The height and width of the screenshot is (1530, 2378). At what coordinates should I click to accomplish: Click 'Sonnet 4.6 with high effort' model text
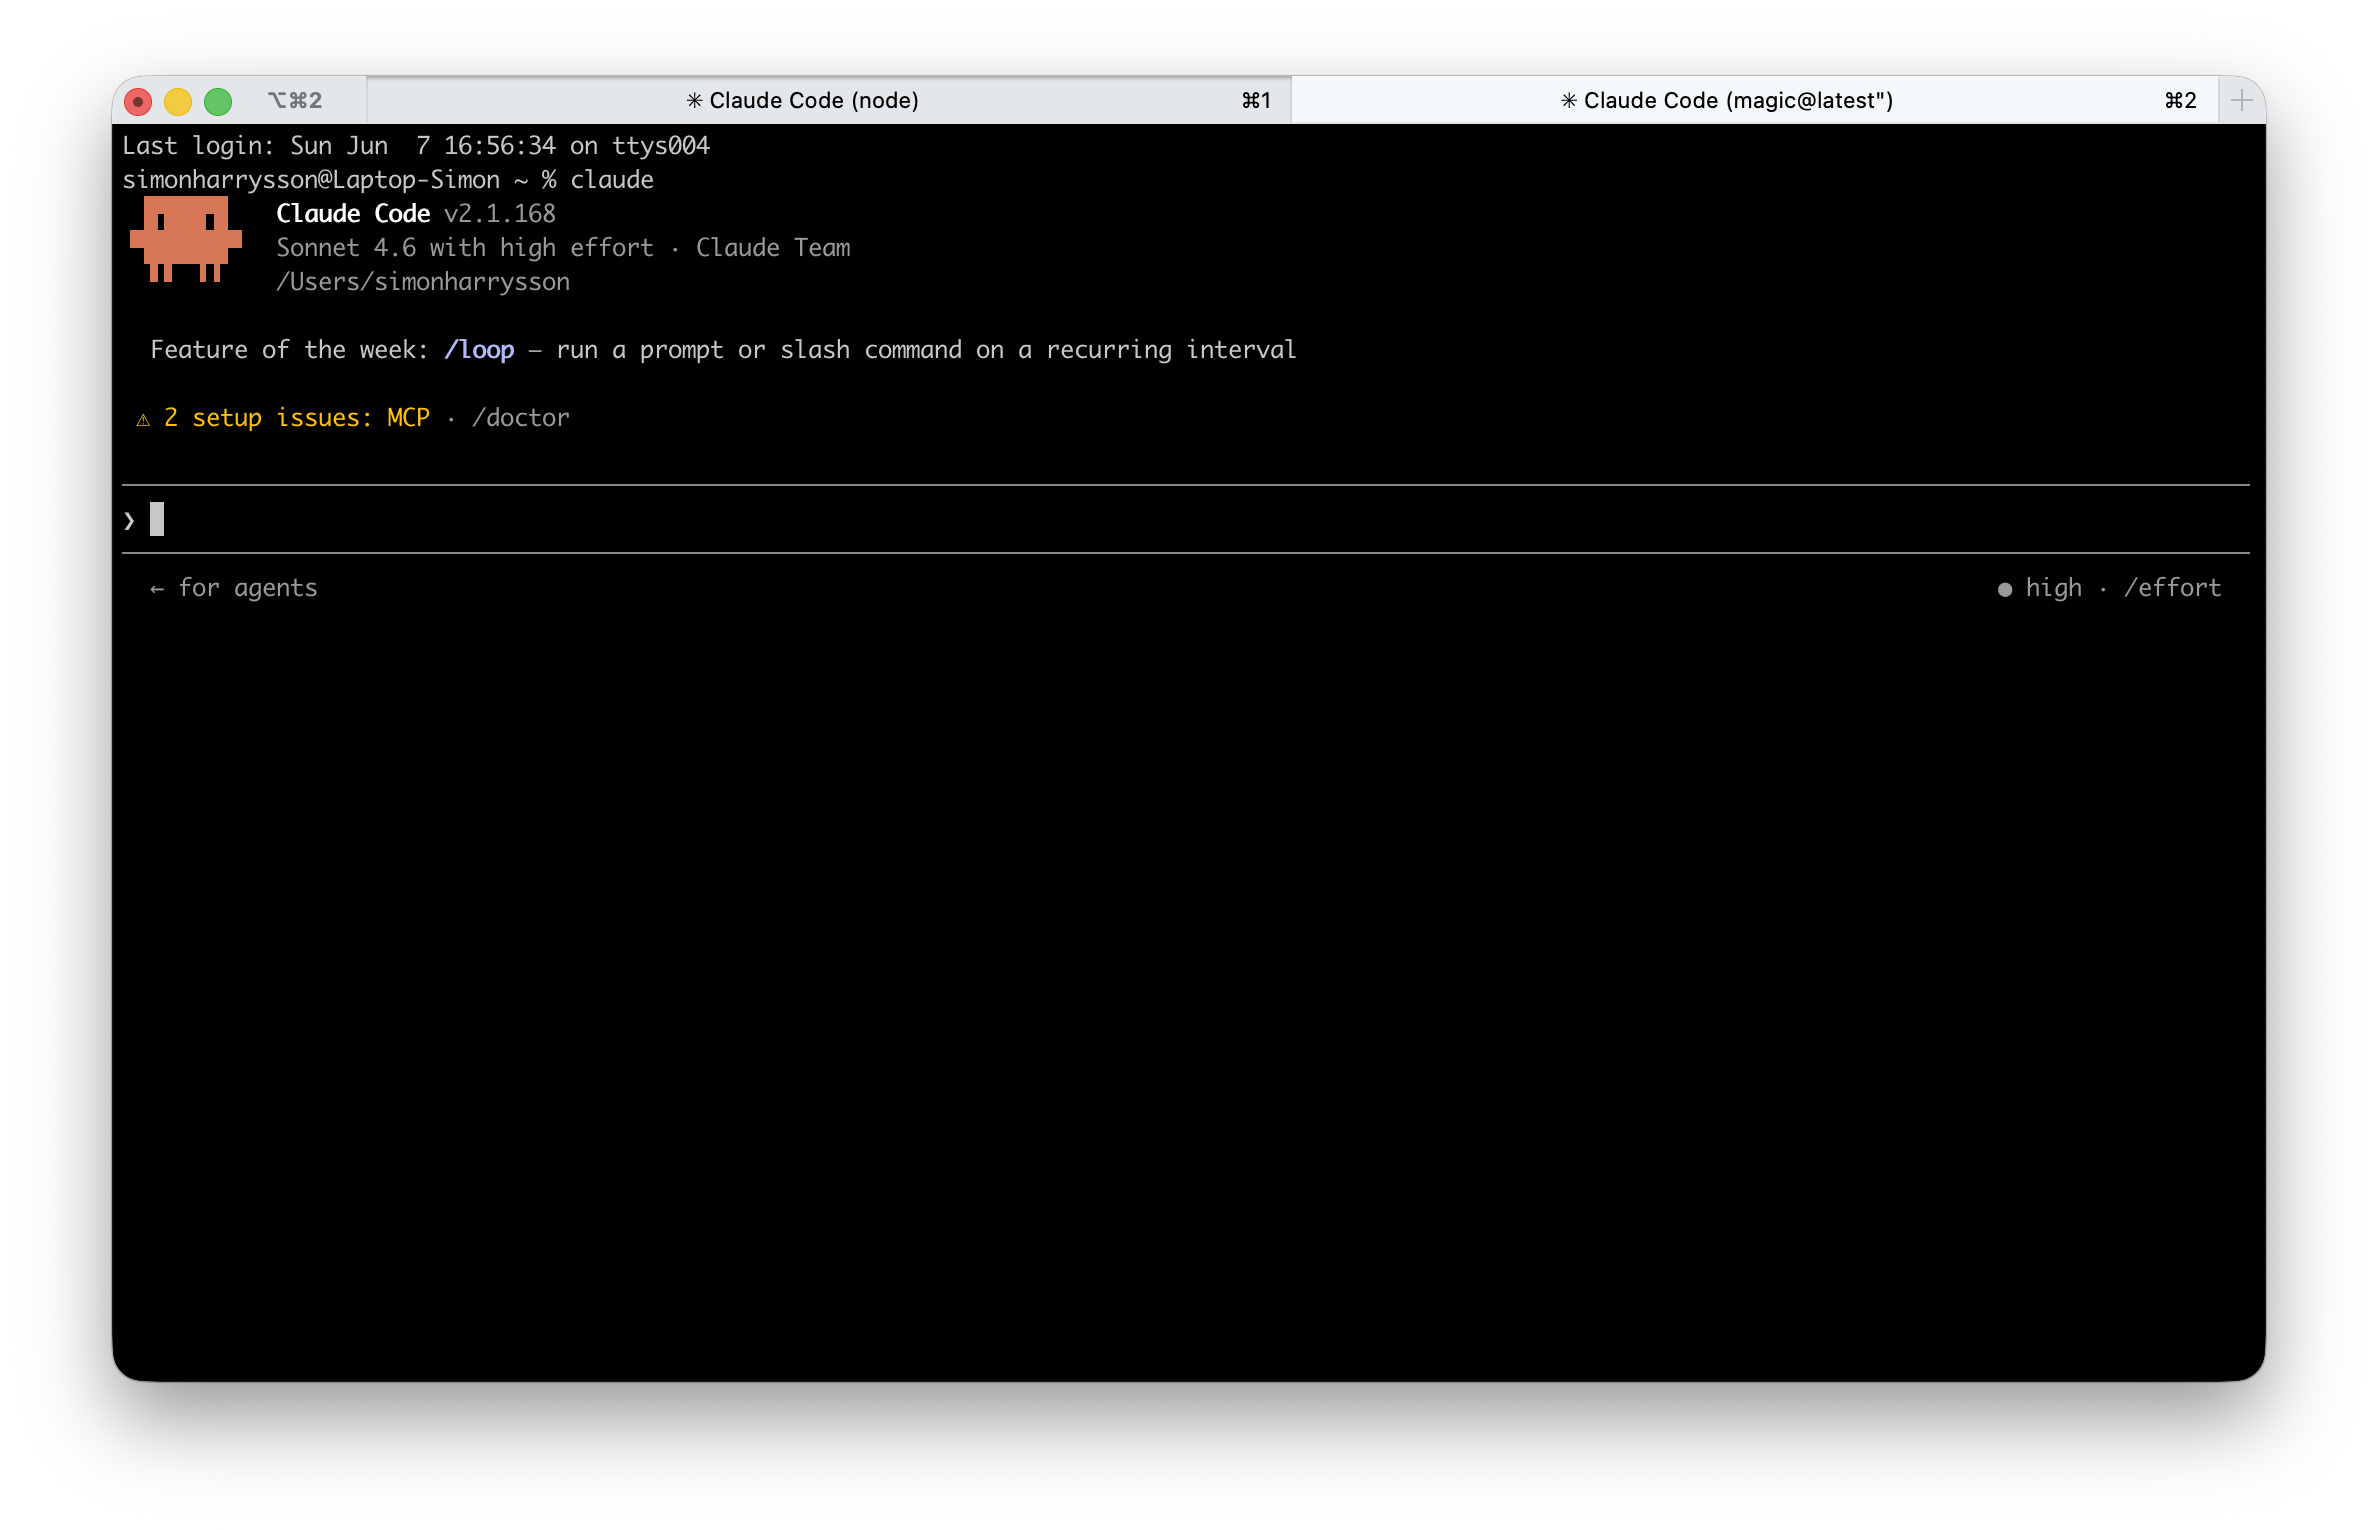(x=464, y=247)
